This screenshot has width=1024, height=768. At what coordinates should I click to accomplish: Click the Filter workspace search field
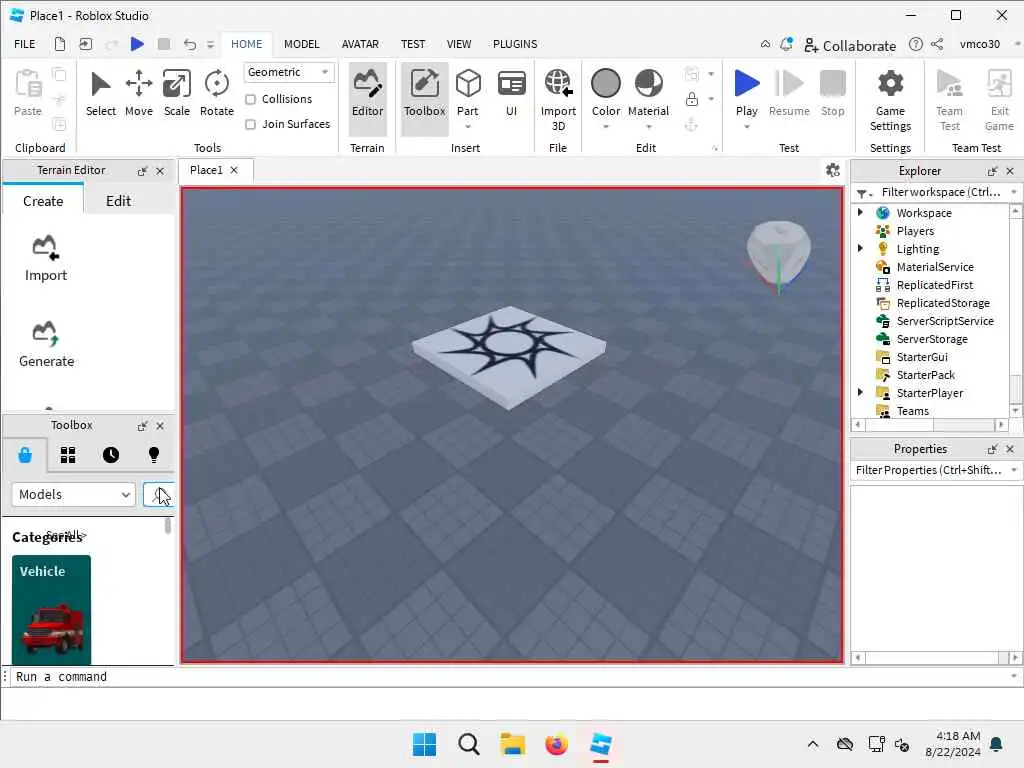940,192
